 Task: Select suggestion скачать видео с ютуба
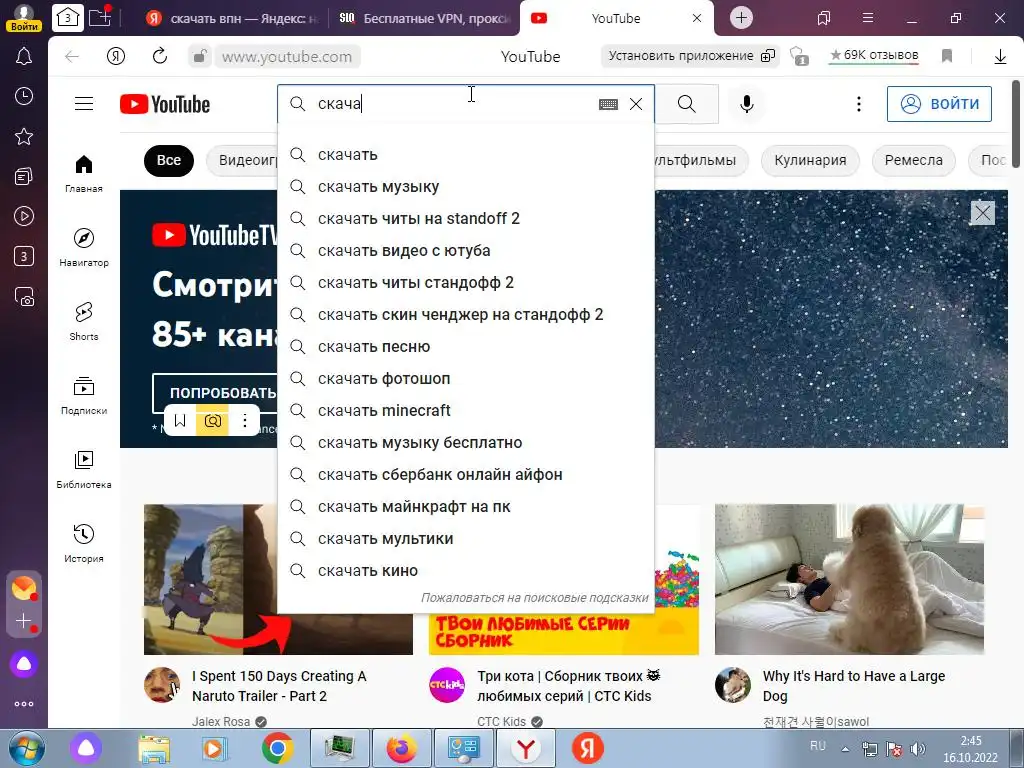[466, 251]
